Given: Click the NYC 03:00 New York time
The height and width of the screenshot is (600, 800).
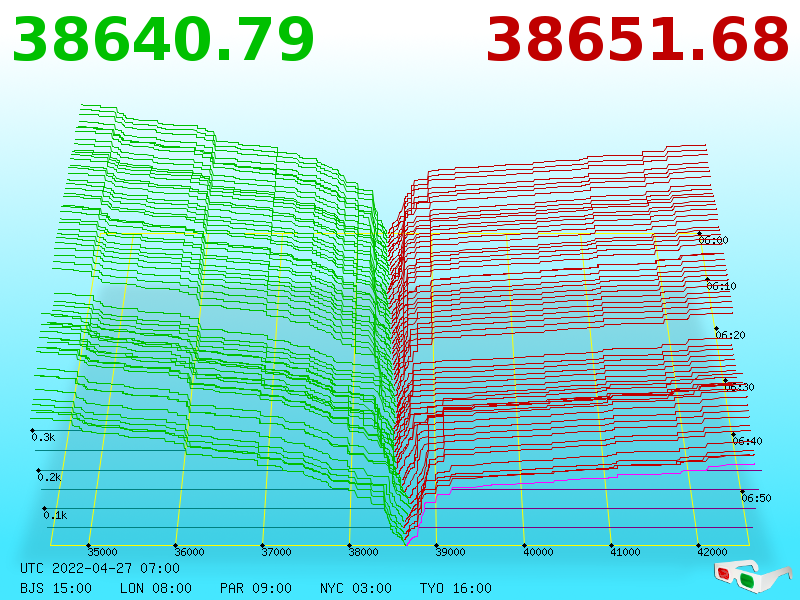Looking at the screenshot, I should [356, 588].
